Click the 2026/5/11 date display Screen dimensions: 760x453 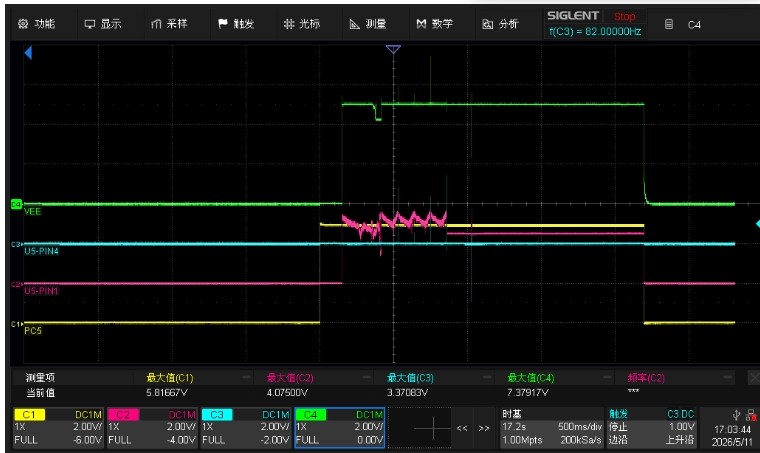(x=732, y=442)
